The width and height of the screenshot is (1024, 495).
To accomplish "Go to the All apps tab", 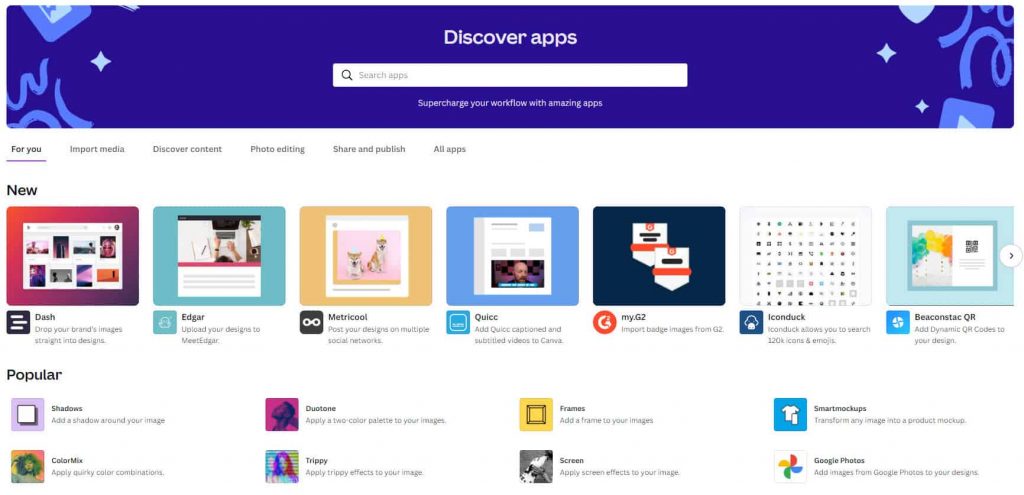I will click(x=449, y=149).
